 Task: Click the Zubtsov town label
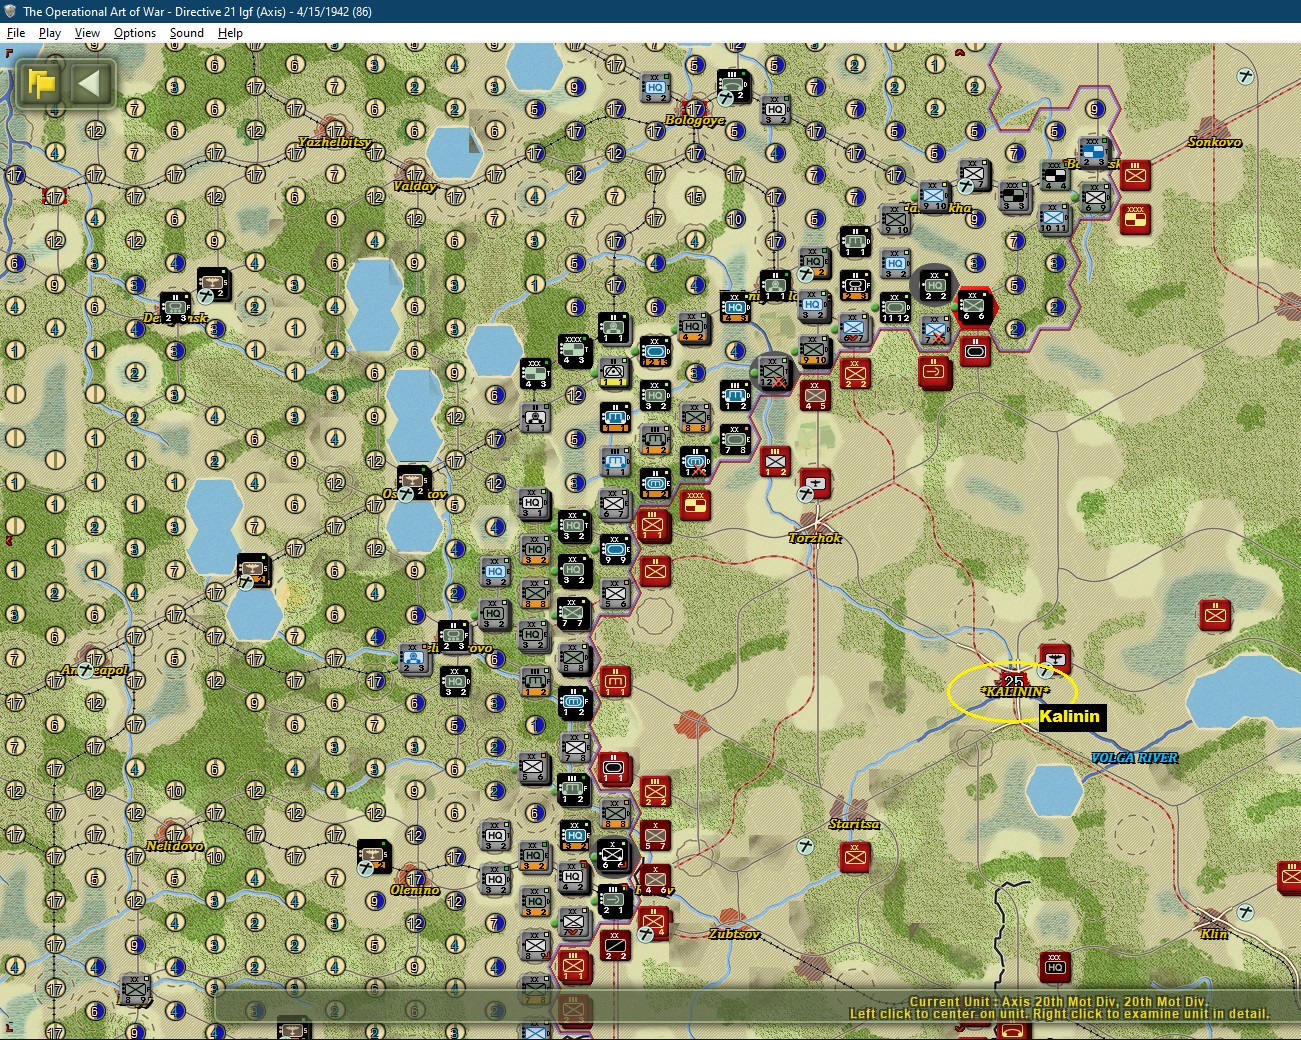pyautogui.click(x=735, y=934)
